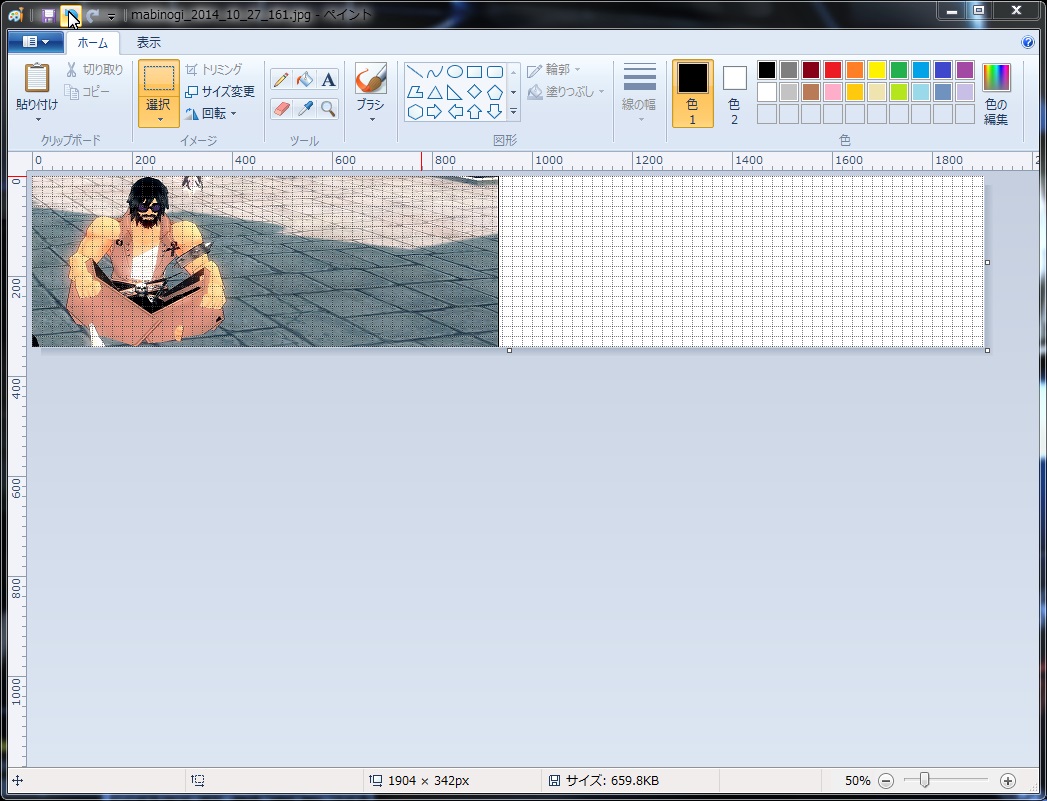Pick the pink palette swatch

833,91
